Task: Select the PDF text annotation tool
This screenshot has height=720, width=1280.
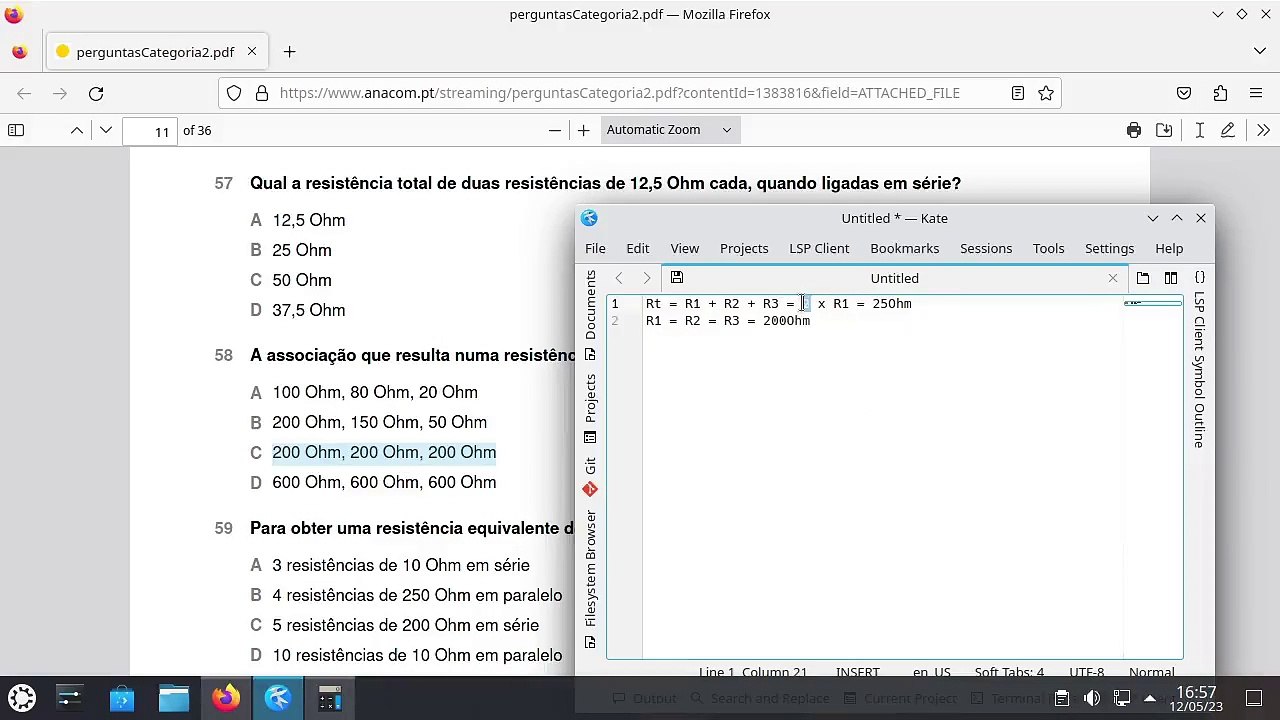Action: 1200,130
